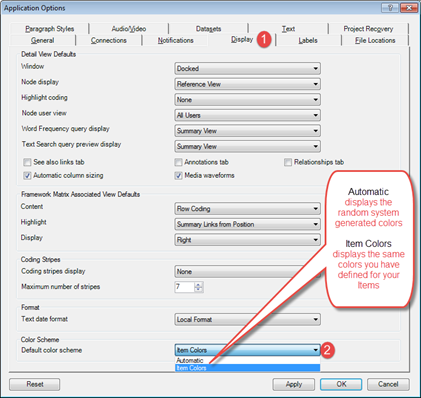The image size is (421, 398).
Task: Expand the Content dropdown showing Row Coding
Action: click(247, 209)
